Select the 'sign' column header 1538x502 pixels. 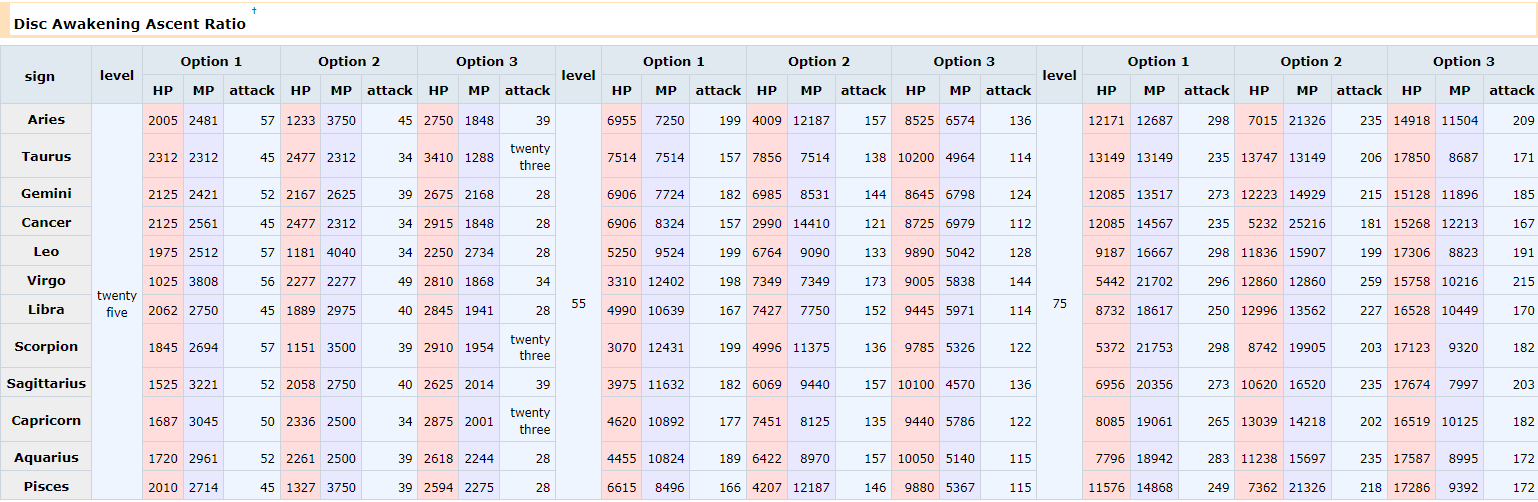[46, 76]
